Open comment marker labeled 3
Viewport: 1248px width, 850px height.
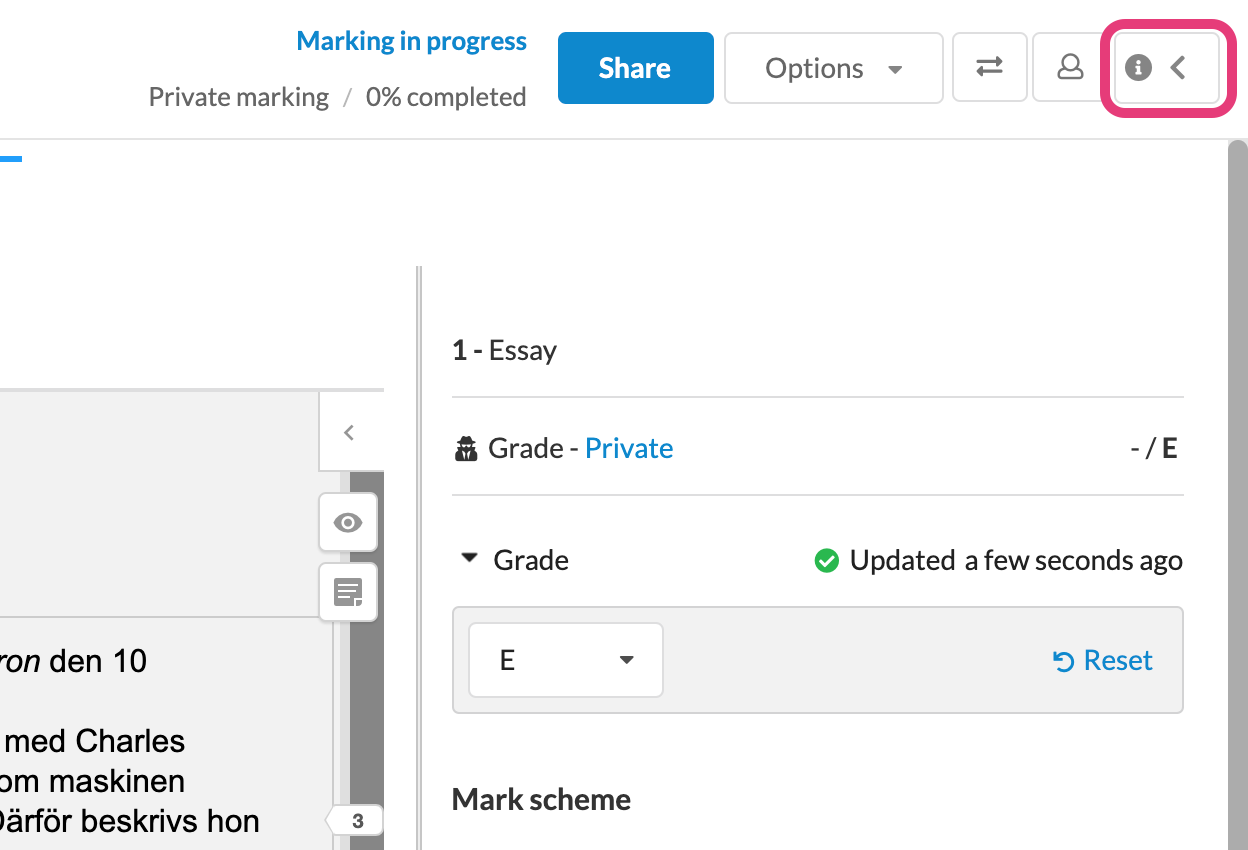pyautogui.click(x=355, y=822)
